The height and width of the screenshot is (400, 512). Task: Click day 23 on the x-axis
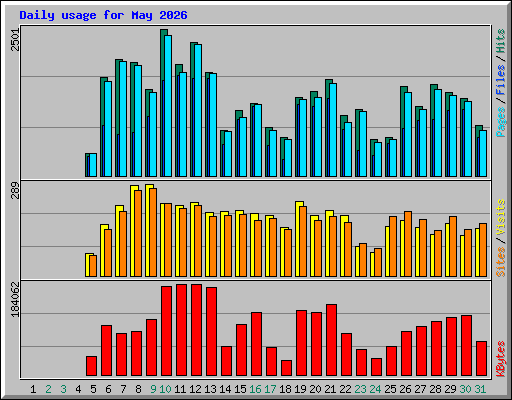[360, 389]
